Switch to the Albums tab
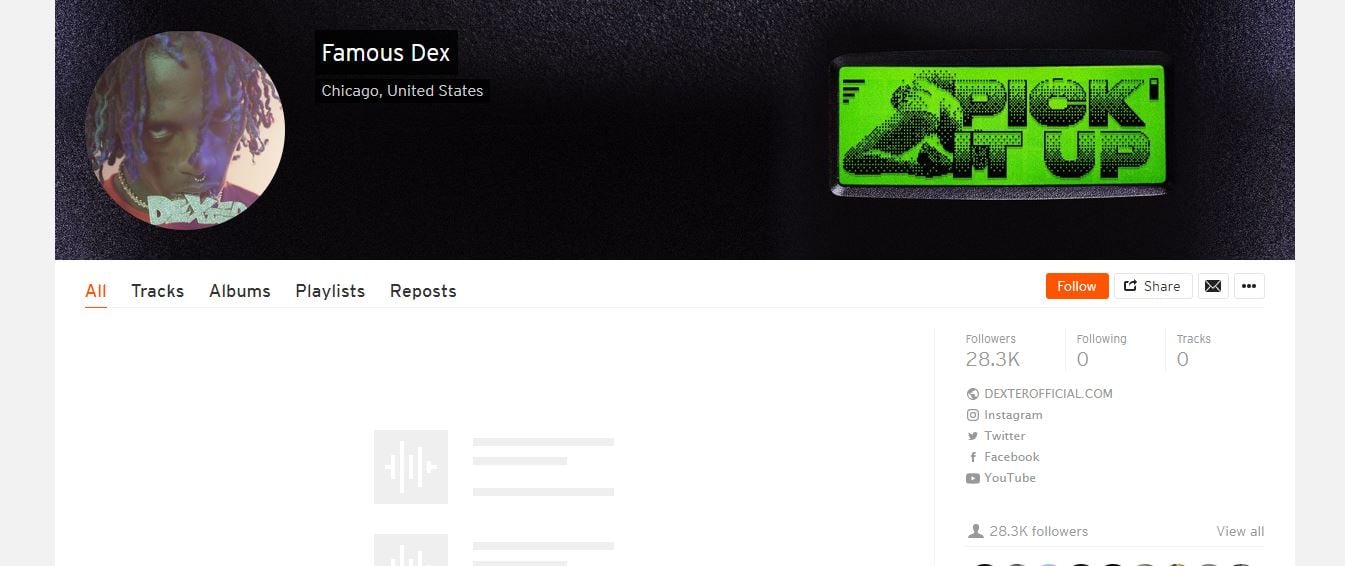 (x=240, y=291)
